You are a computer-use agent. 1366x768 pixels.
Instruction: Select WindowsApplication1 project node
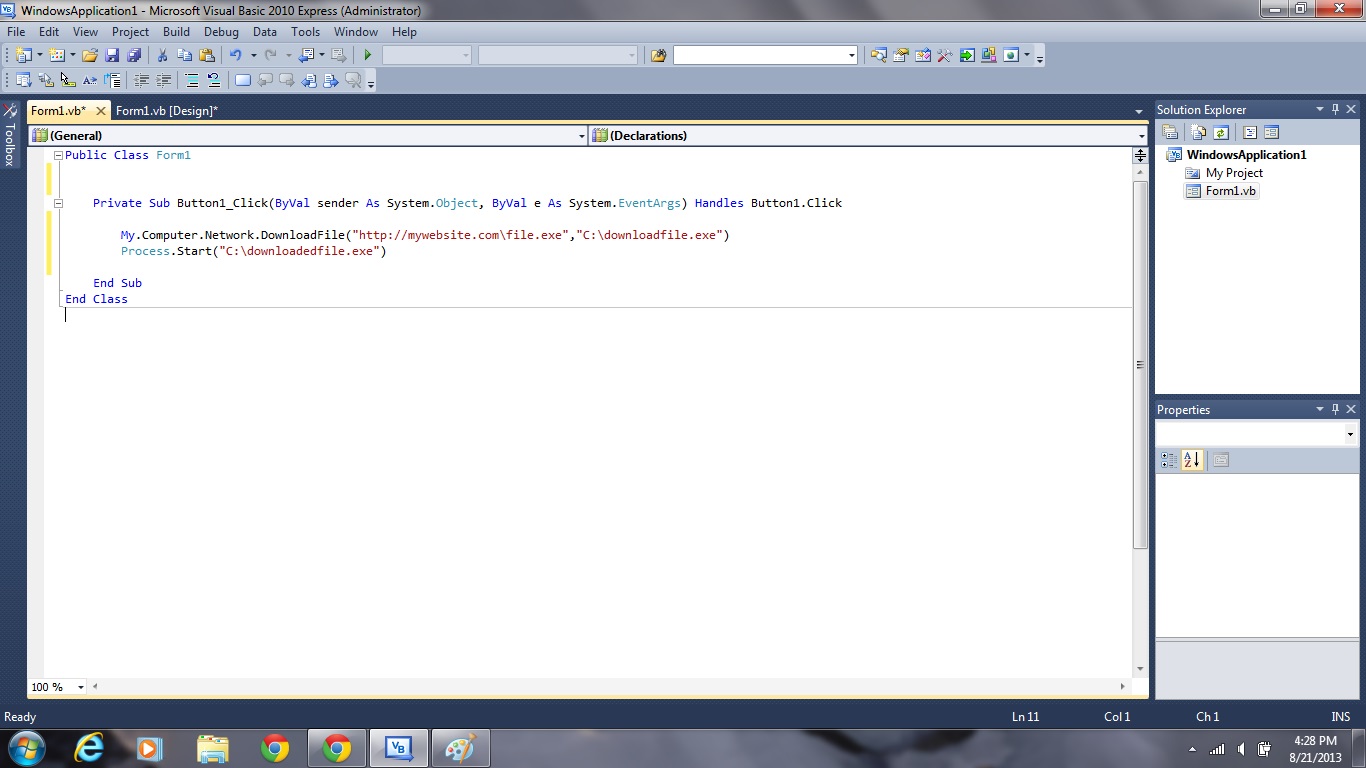[1246, 155]
